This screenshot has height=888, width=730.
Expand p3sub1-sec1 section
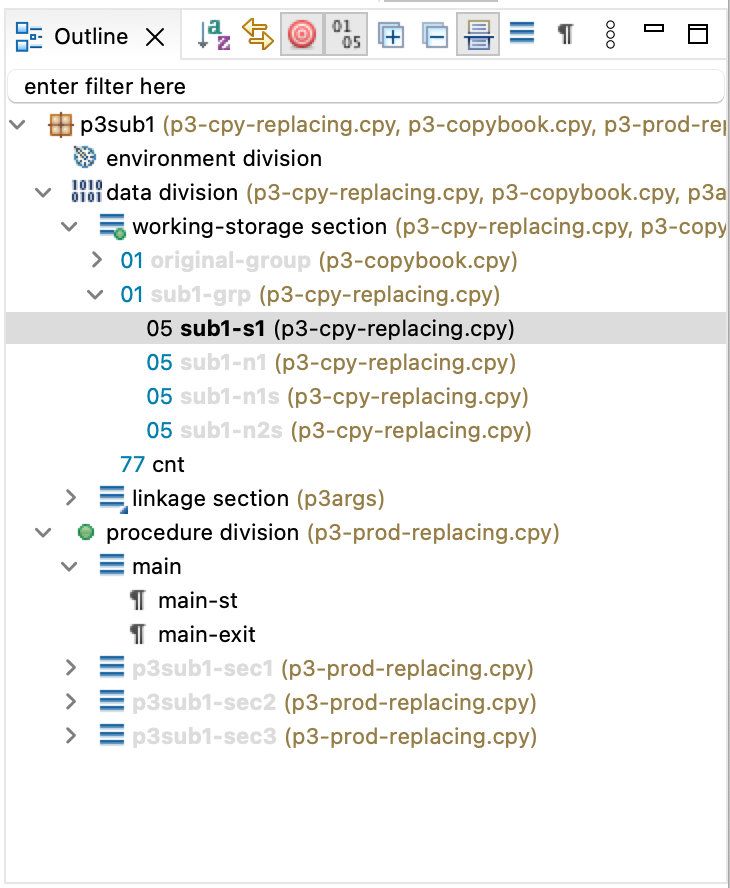click(69, 667)
